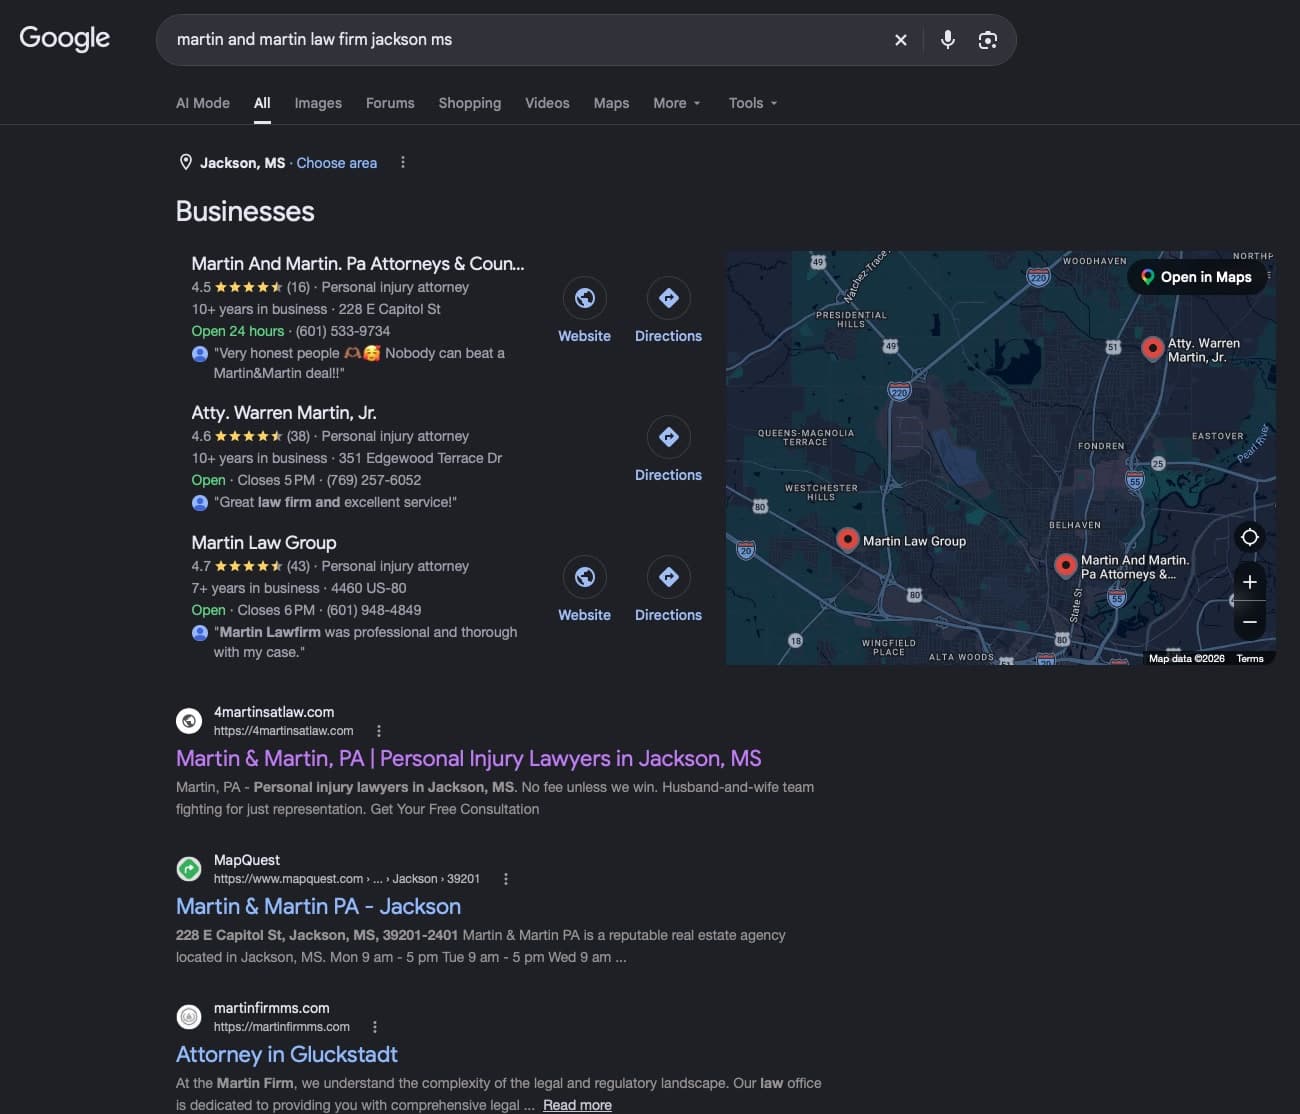Open three-dot options for MapQuest result
The image size is (1300, 1114).
pyautogui.click(x=506, y=879)
